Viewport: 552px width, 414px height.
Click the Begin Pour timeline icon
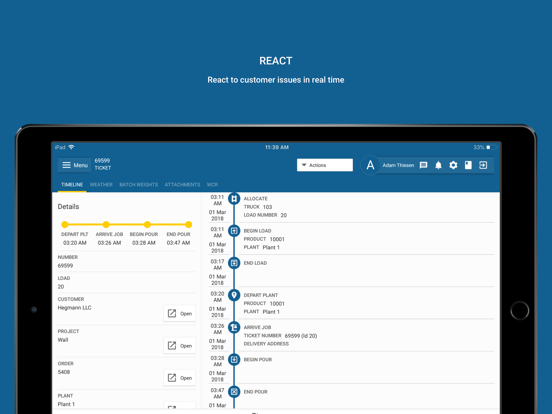pos(234,359)
